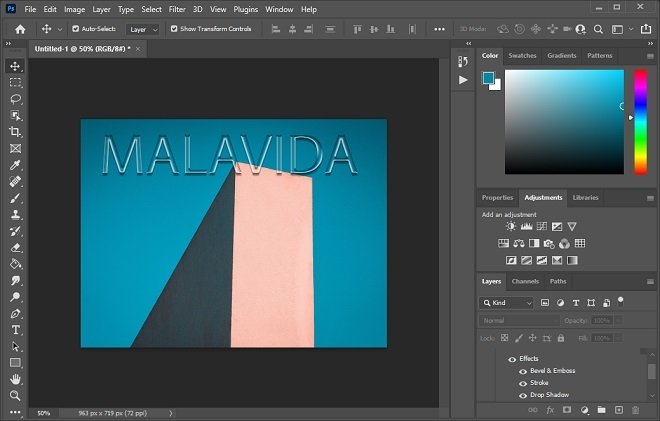The image size is (660, 421).
Task: Add a Levels adjustment
Action: (526, 226)
